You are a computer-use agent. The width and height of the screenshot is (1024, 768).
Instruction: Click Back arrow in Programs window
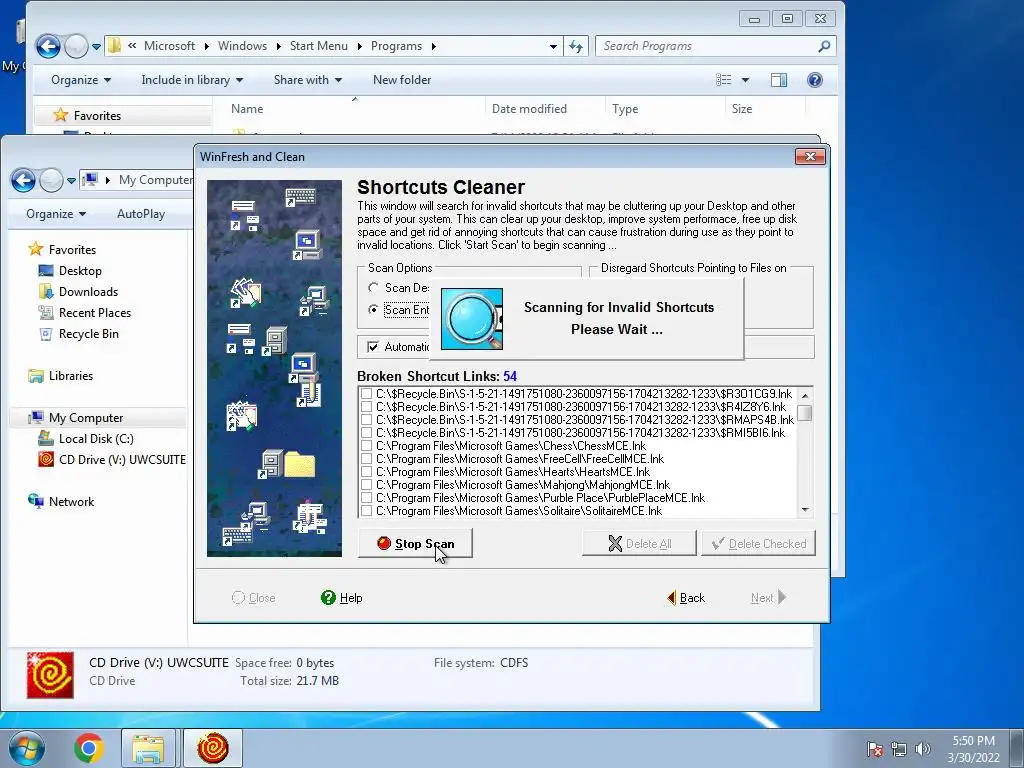[48, 46]
